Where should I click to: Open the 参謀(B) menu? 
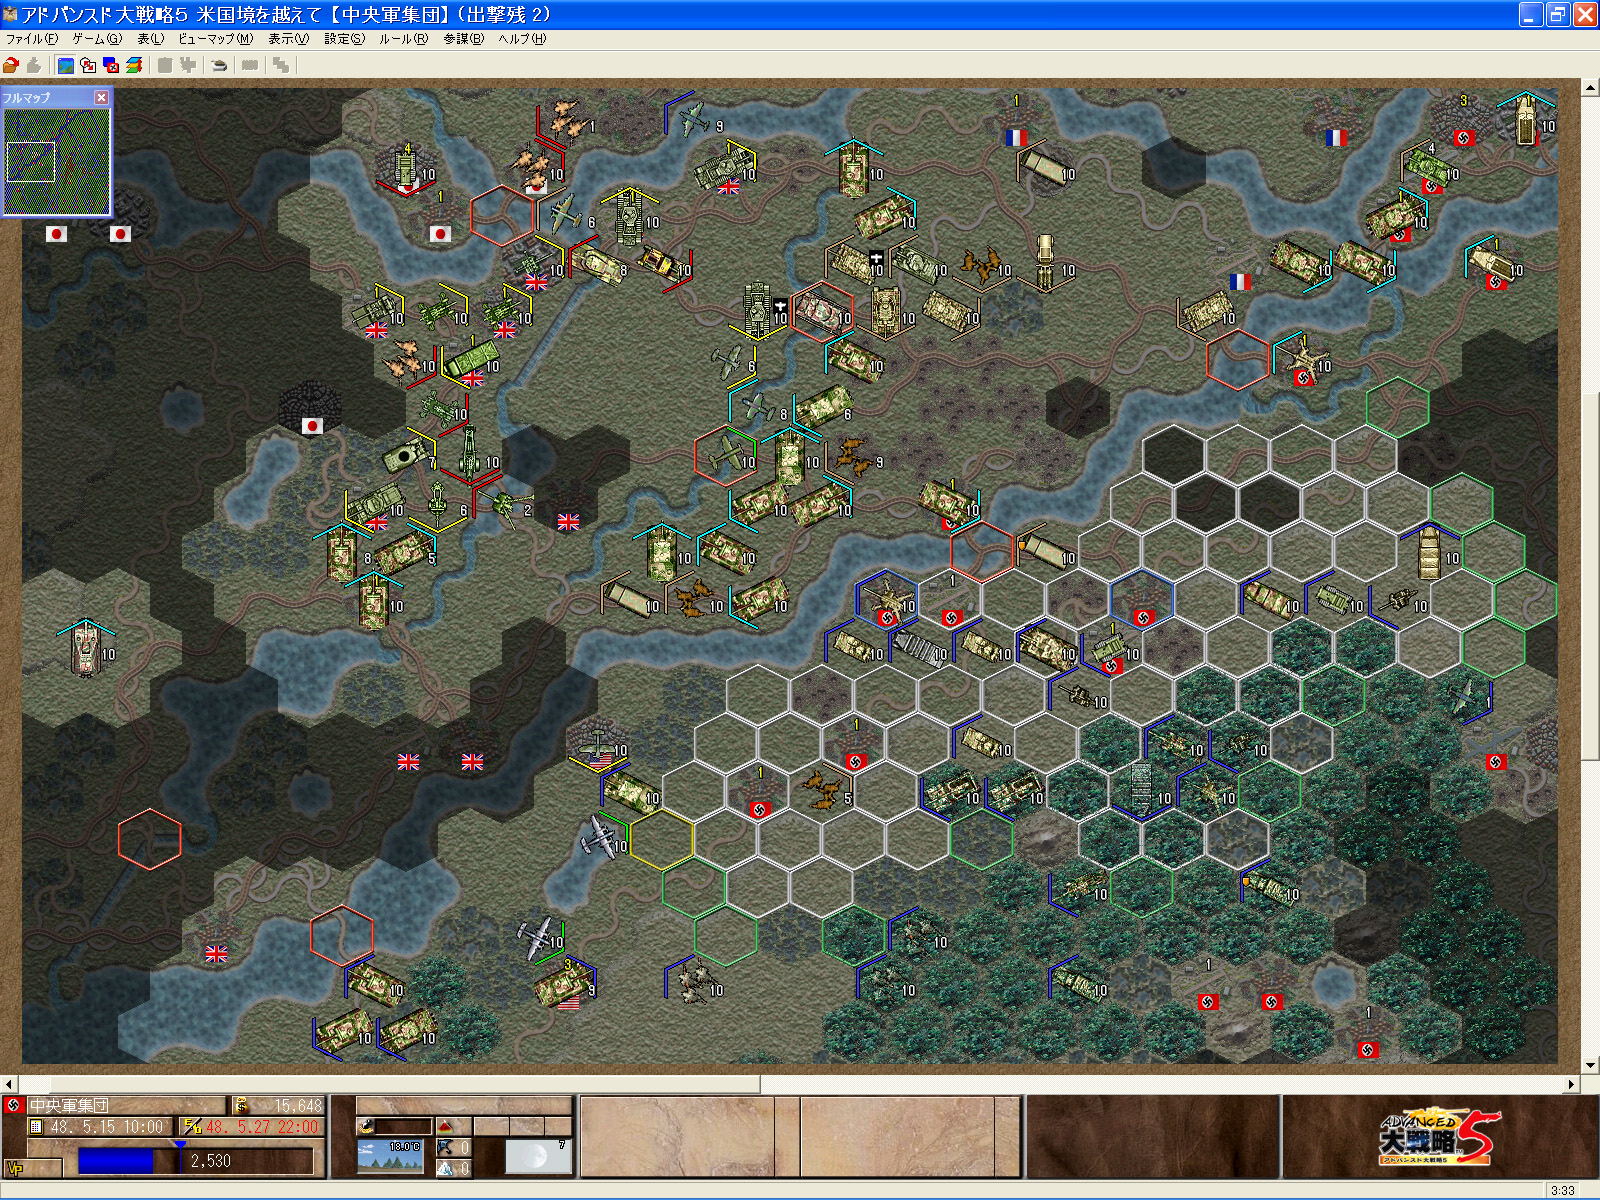(463, 39)
